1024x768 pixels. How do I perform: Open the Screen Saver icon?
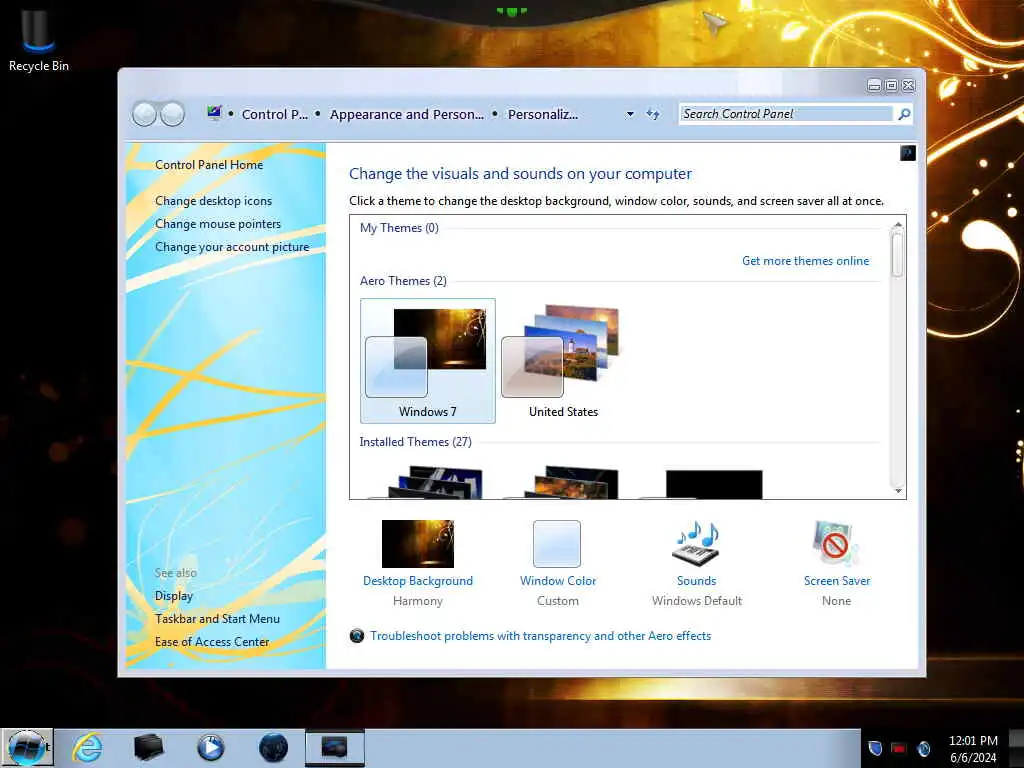[x=836, y=543]
